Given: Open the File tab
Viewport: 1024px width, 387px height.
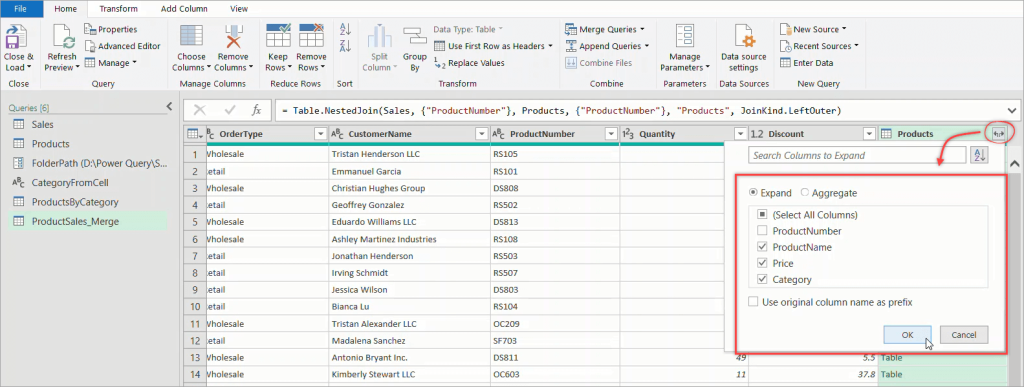Looking at the screenshot, I should [20, 8].
